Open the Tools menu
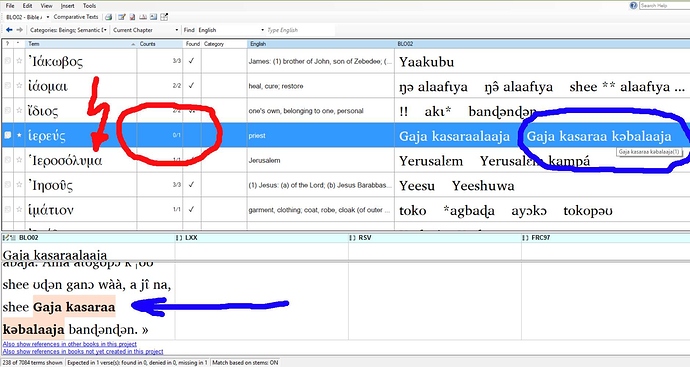The height and width of the screenshot is (367, 690). (x=89, y=6)
